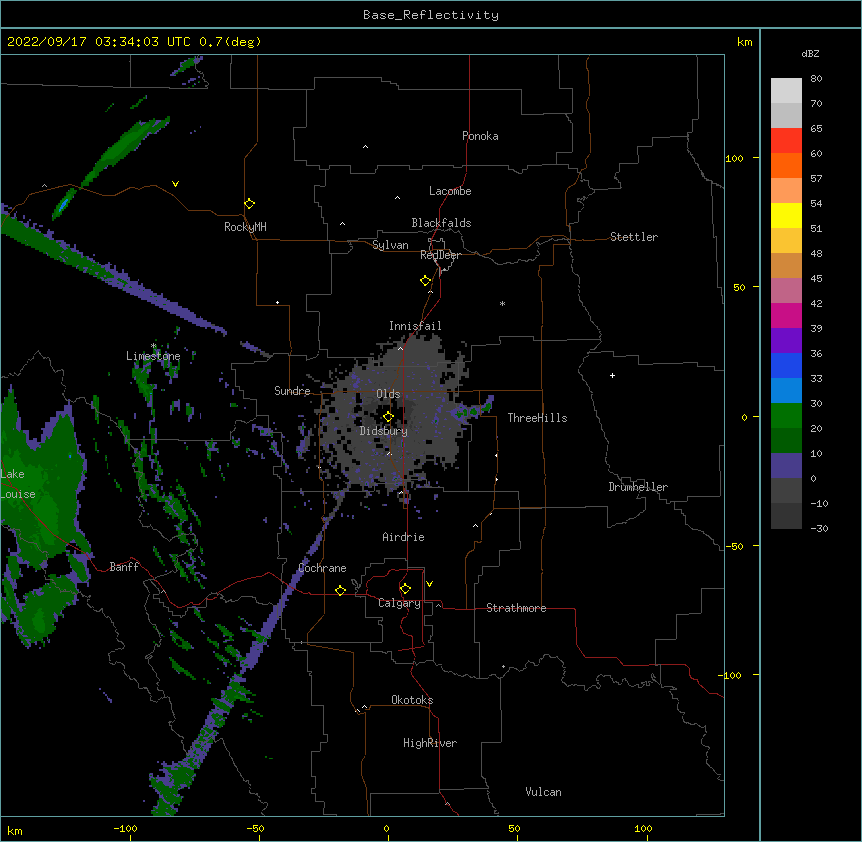Click the Sylvan label on the map

tap(390, 245)
